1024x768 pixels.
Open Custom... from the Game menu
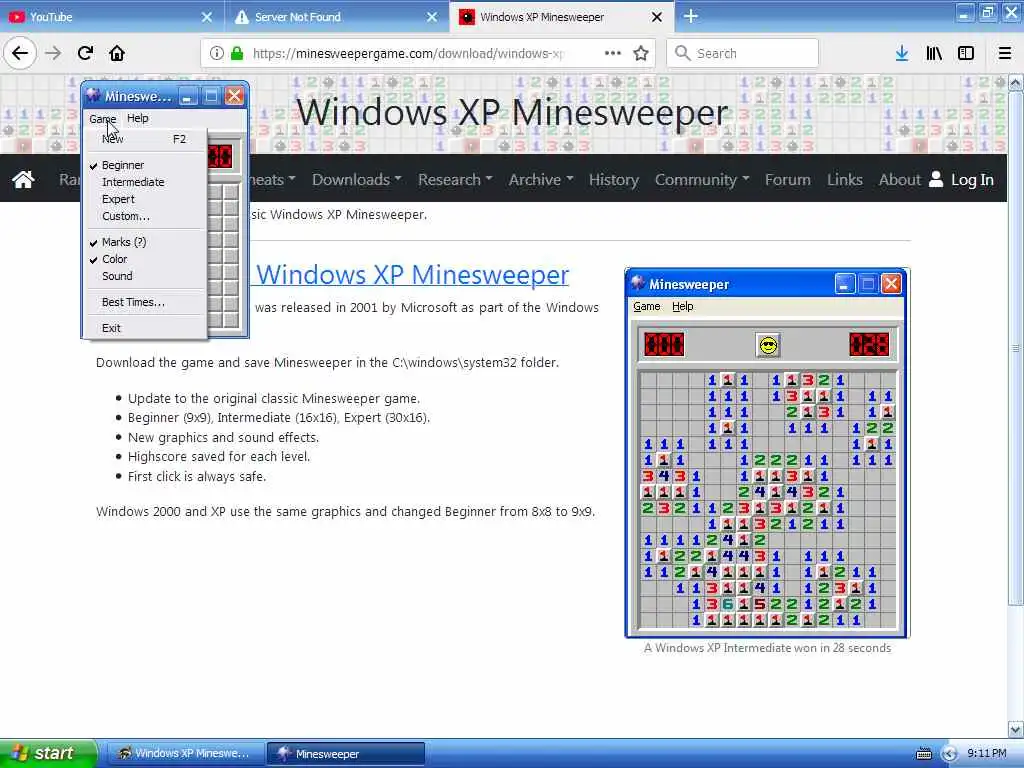pos(125,216)
